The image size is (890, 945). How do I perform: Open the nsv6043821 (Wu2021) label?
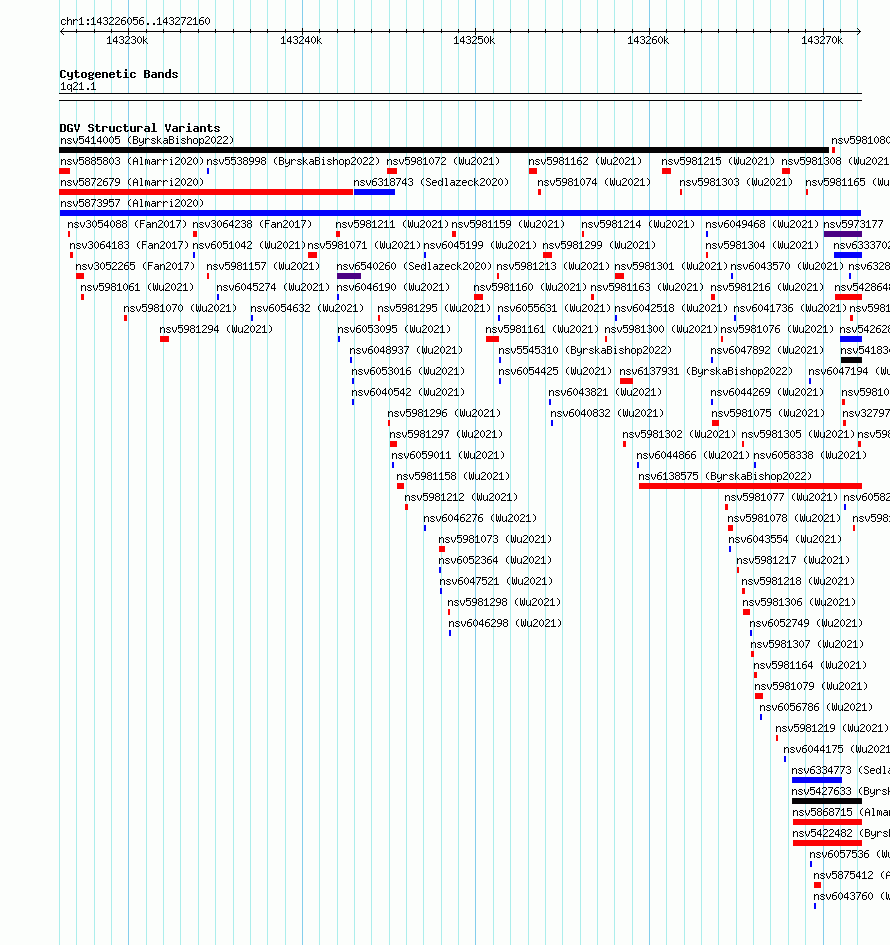[x=605, y=392]
